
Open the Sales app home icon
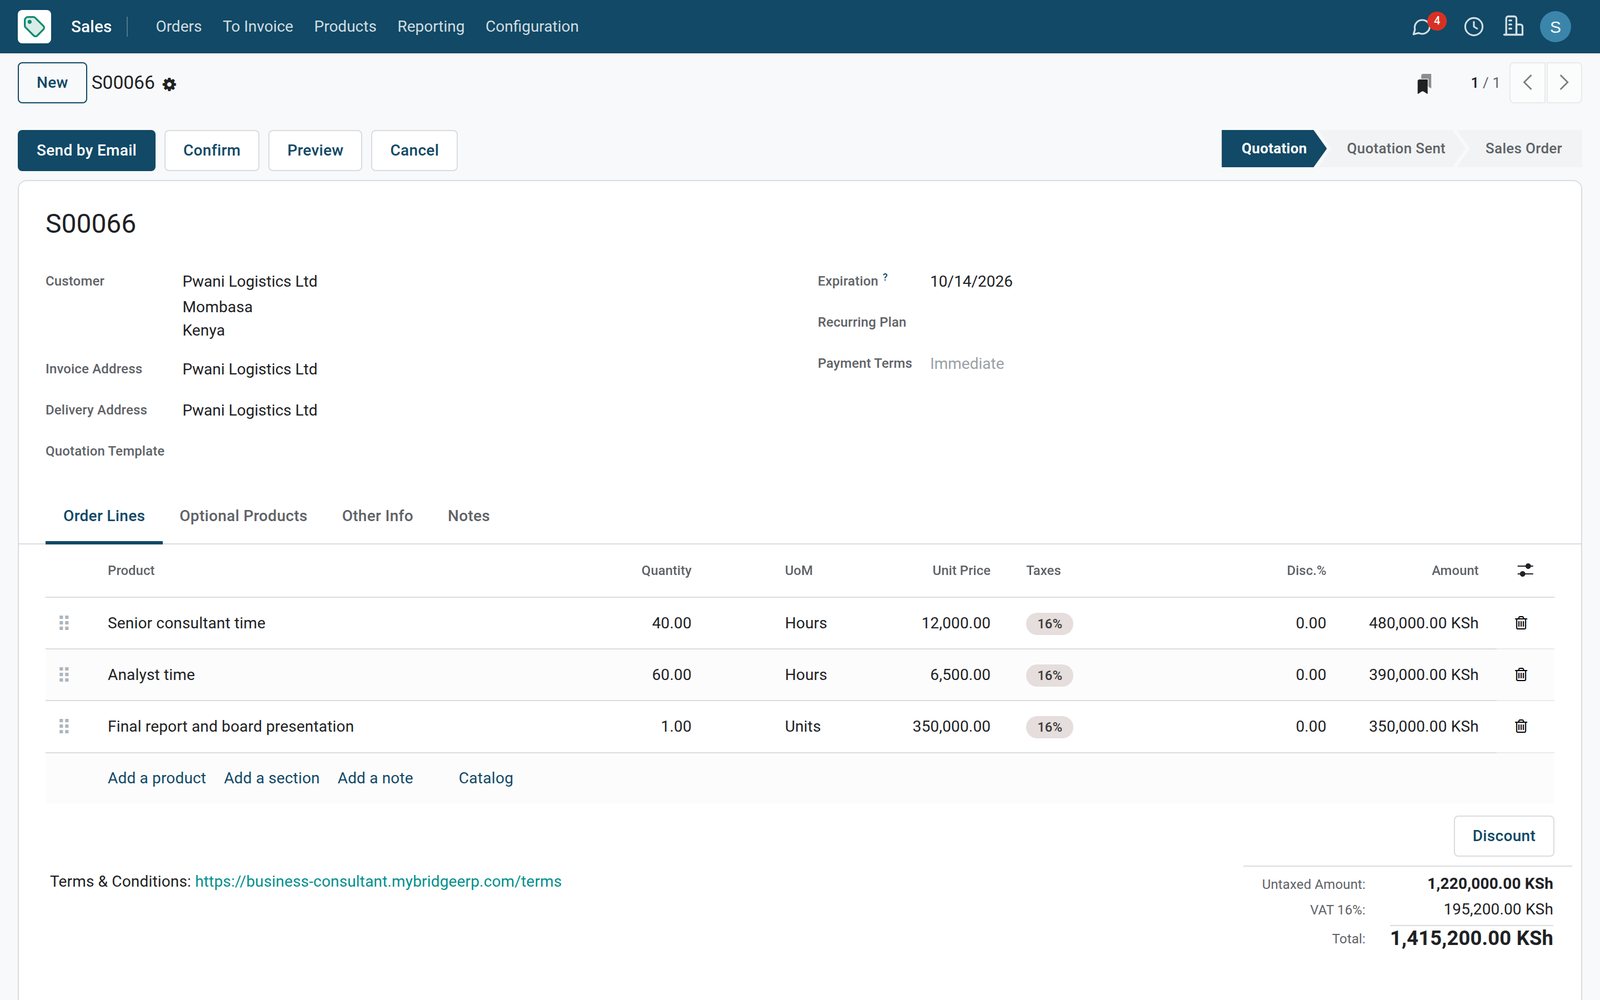pyautogui.click(x=34, y=26)
